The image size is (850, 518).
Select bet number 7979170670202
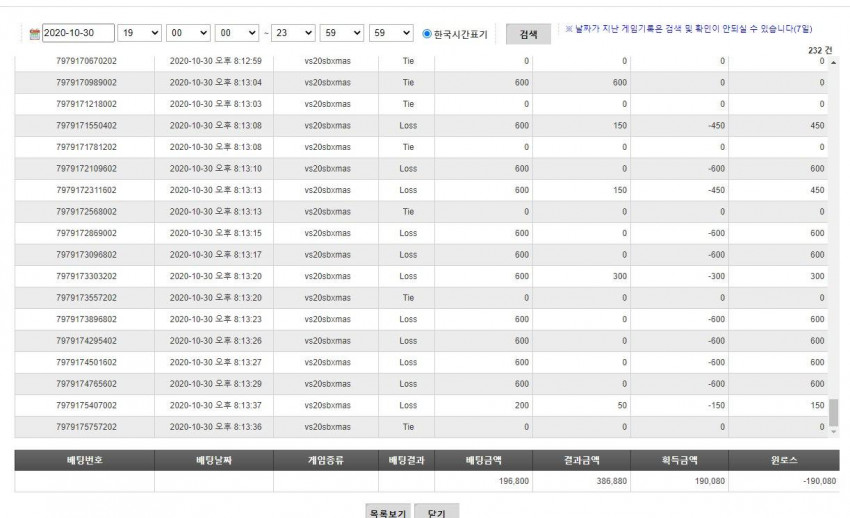coord(86,61)
